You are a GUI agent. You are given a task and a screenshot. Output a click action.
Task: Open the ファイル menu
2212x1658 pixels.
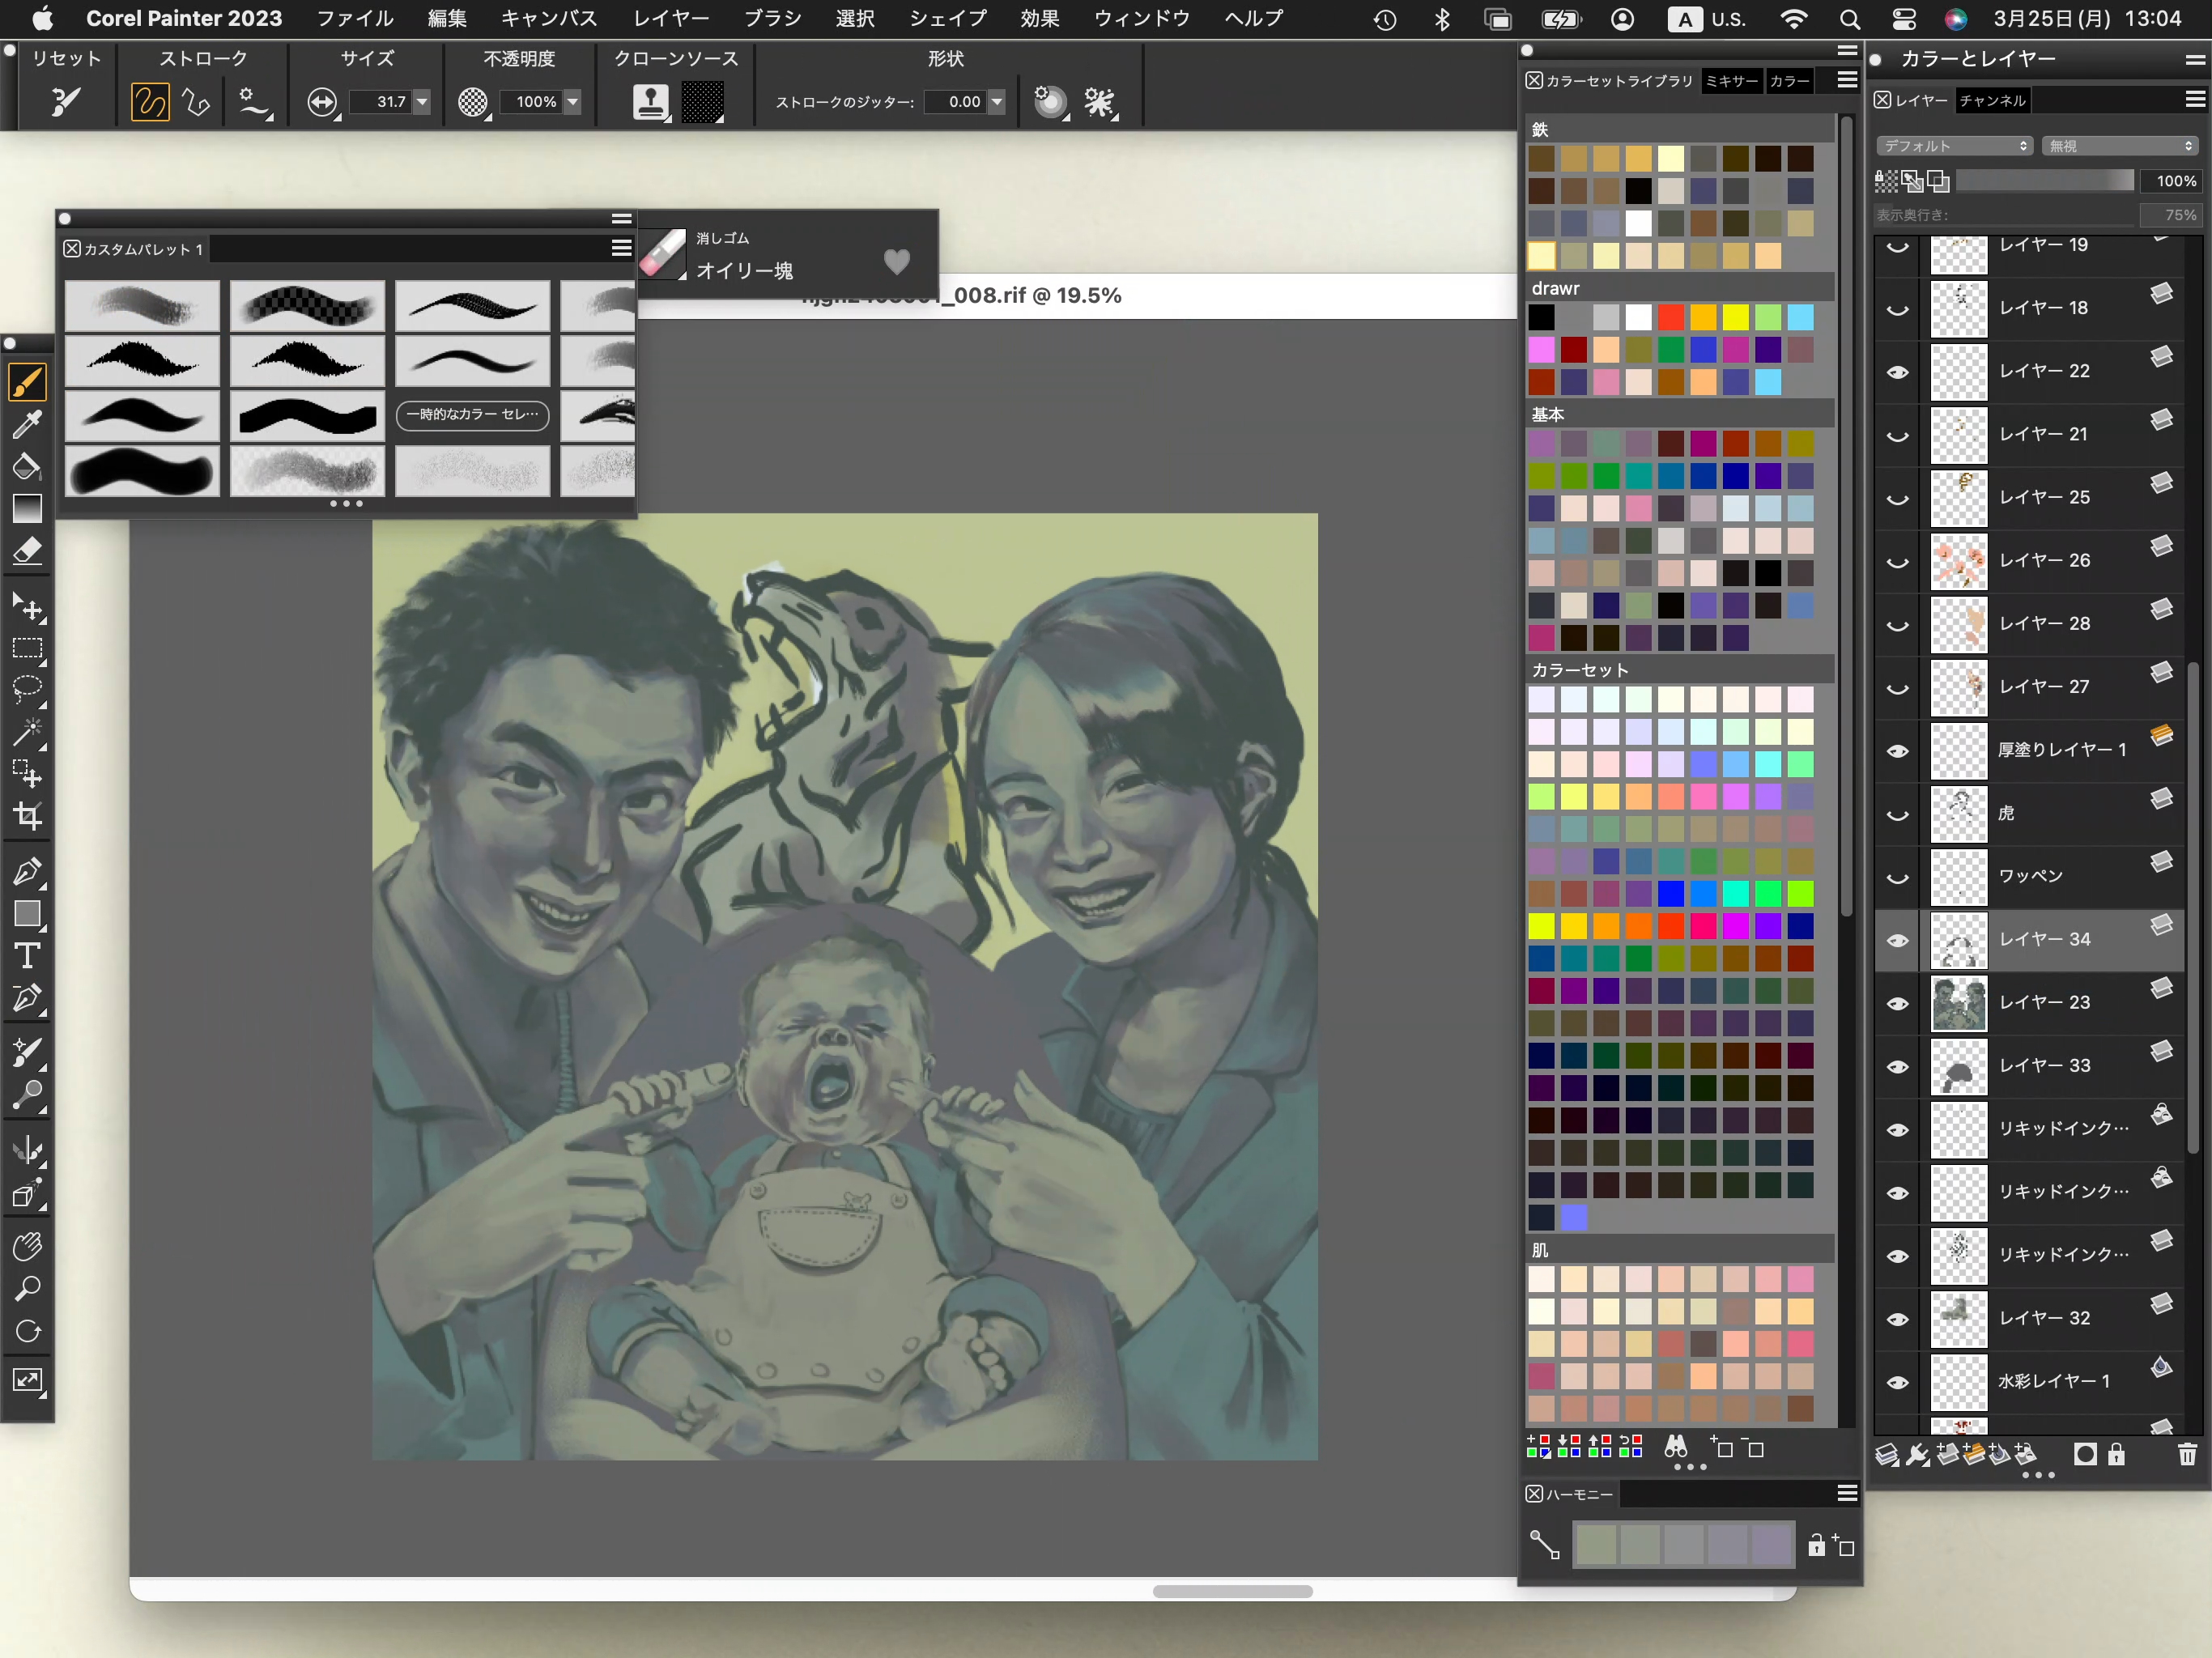pos(355,18)
